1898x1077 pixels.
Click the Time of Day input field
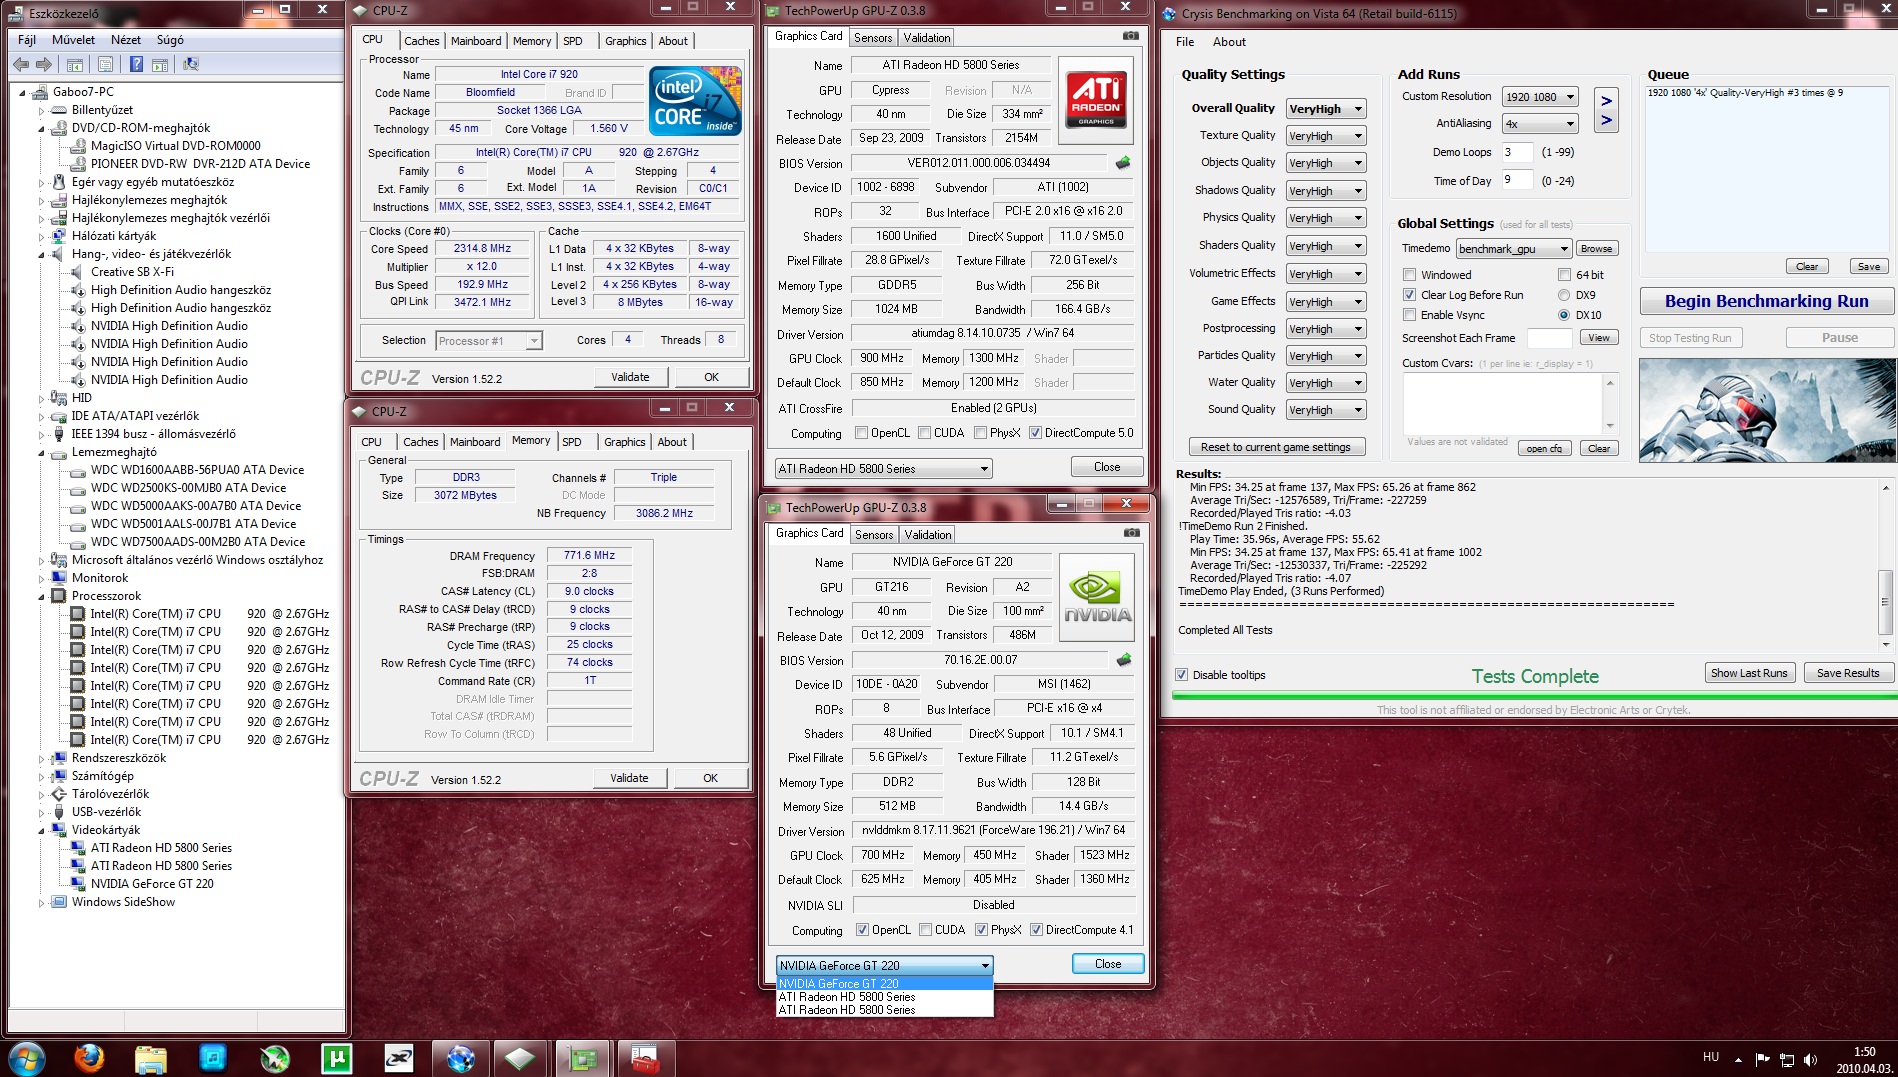coord(1518,180)
